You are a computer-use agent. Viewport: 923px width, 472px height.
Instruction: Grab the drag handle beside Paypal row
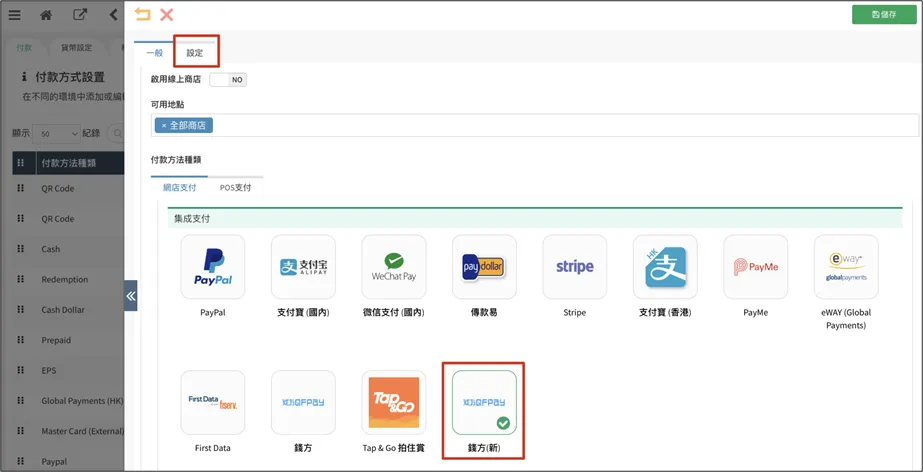coord(21,461)
